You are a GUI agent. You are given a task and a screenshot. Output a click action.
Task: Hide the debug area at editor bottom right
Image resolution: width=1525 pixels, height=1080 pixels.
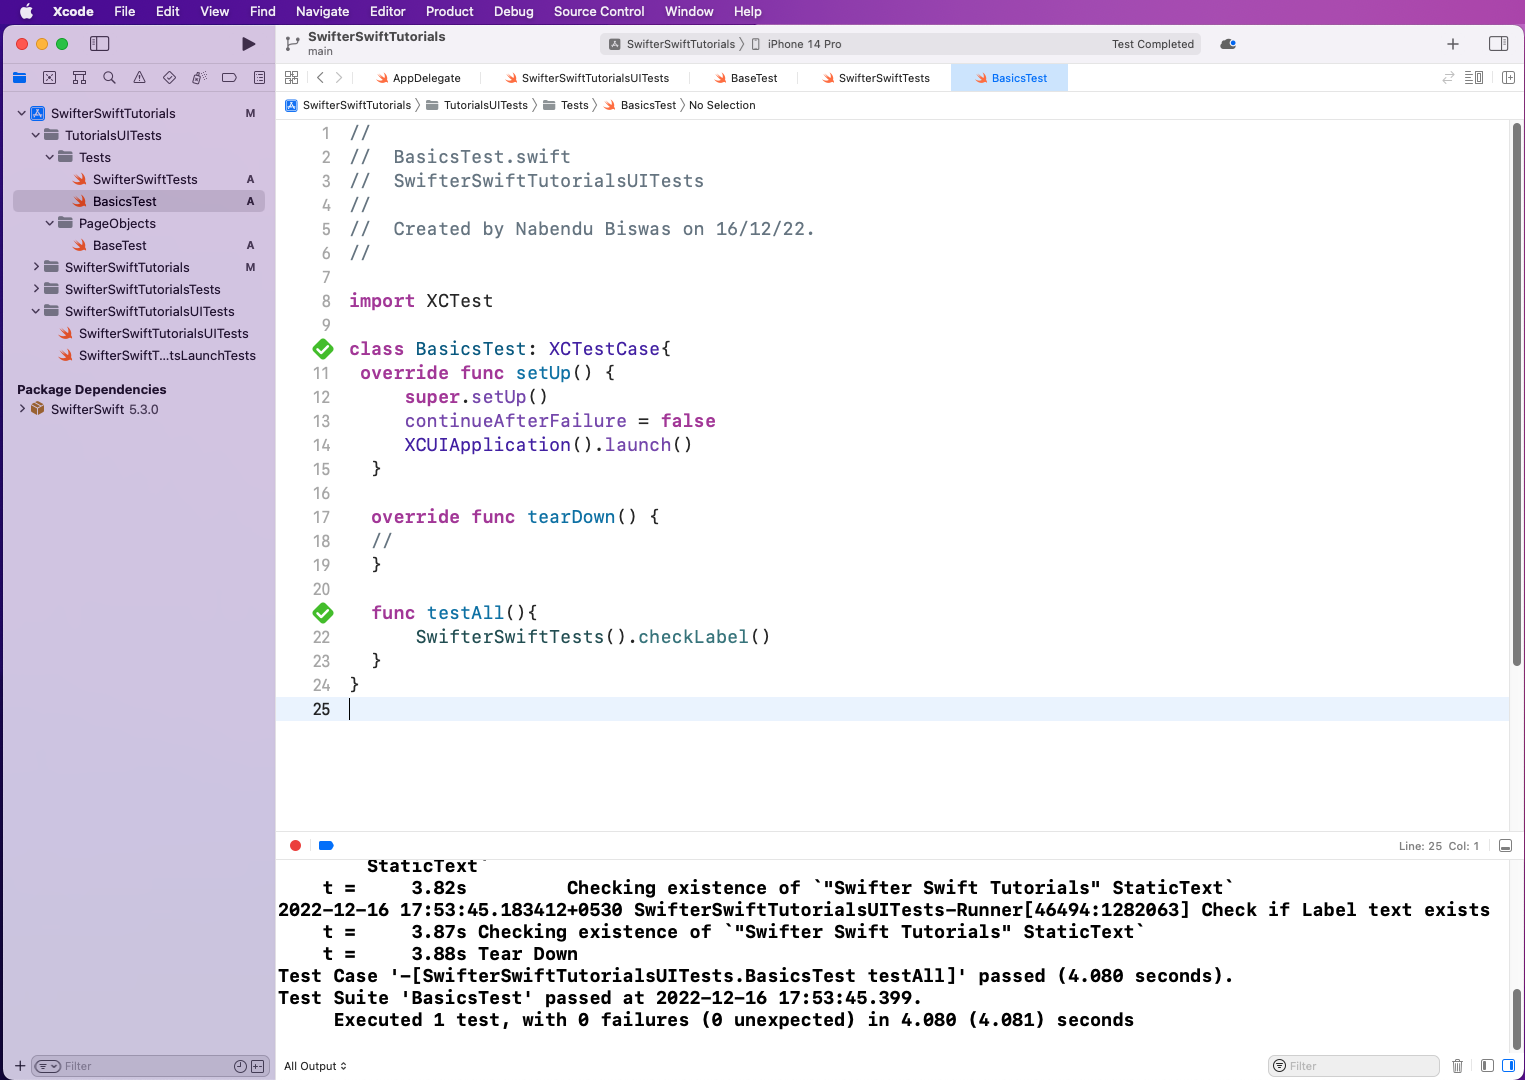(1505, 846)
